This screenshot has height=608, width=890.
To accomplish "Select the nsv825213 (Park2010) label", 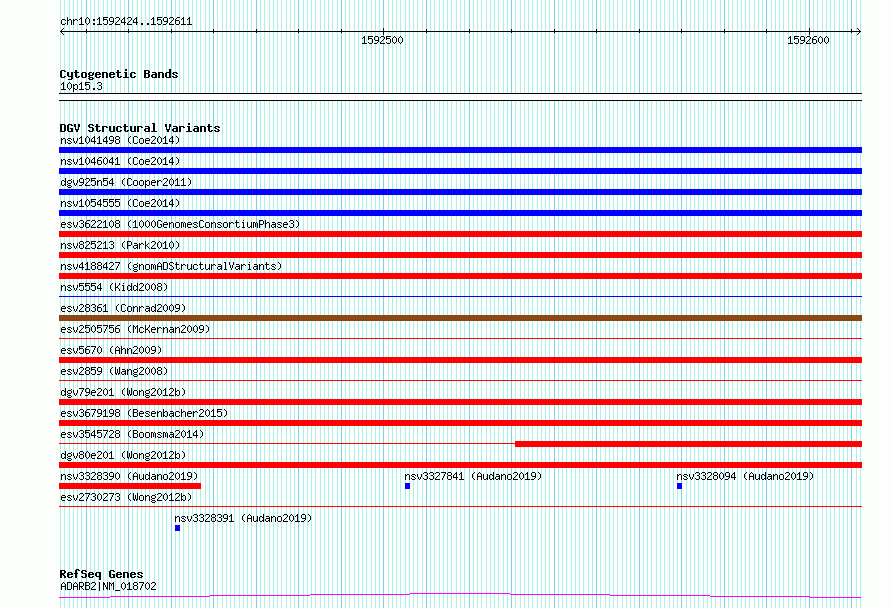I will tap(120, 245).
